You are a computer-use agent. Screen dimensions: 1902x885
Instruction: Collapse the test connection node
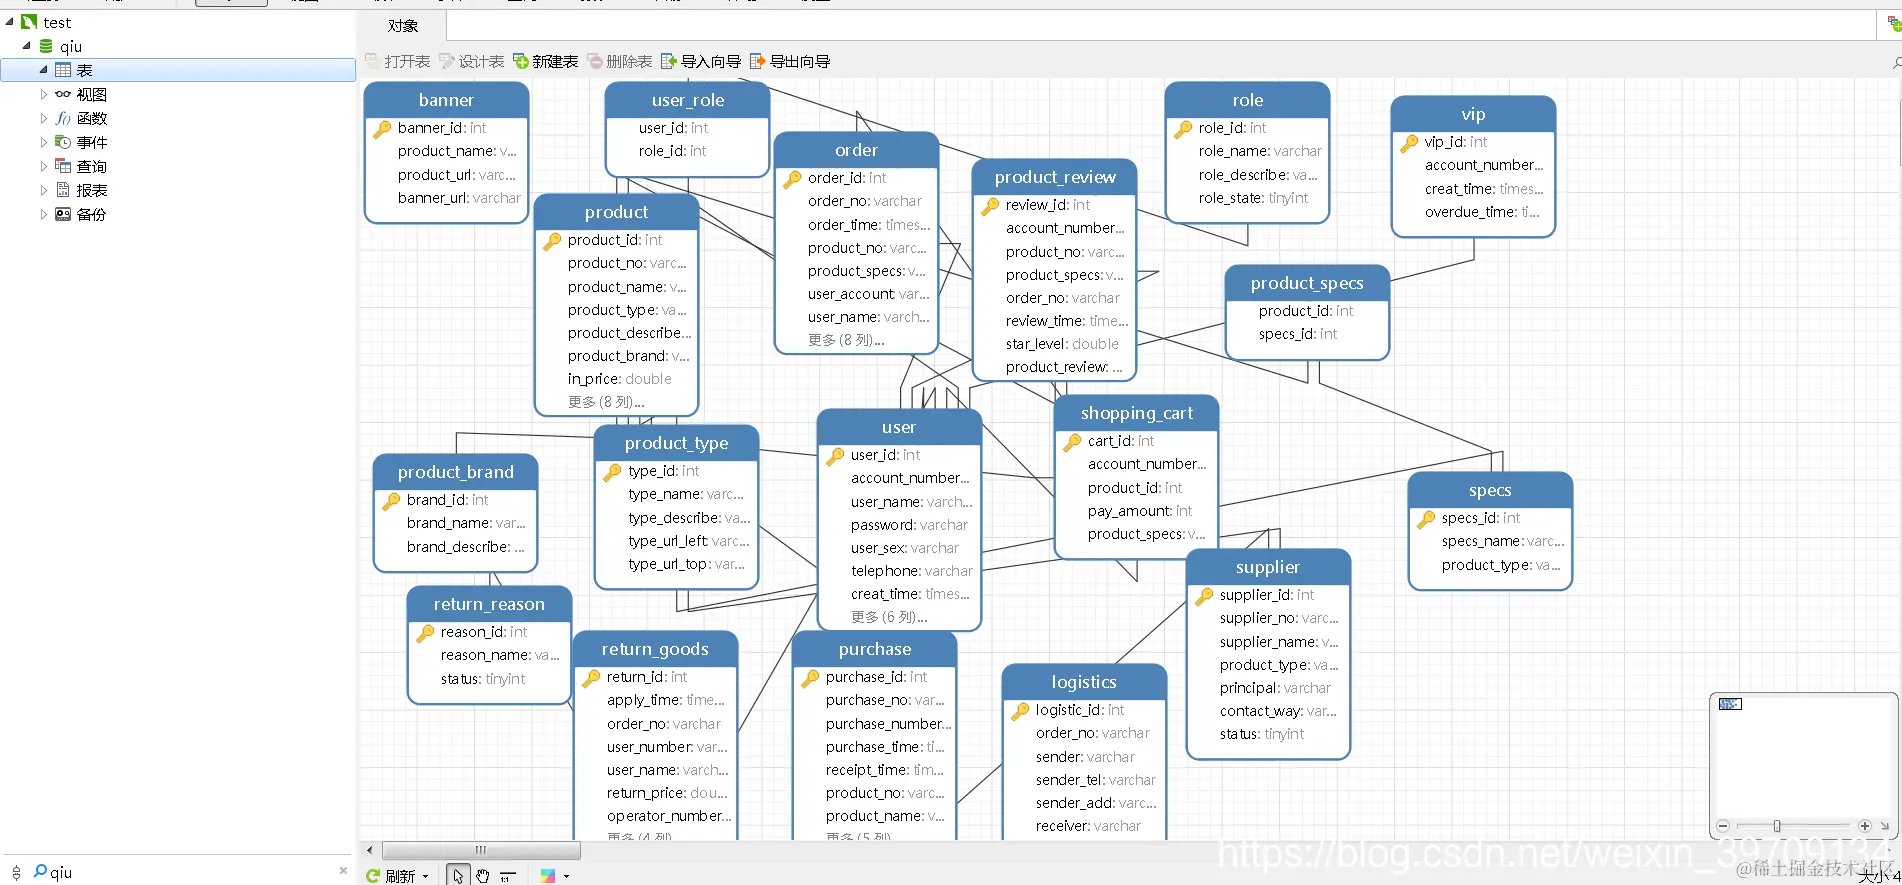[9, 22]
